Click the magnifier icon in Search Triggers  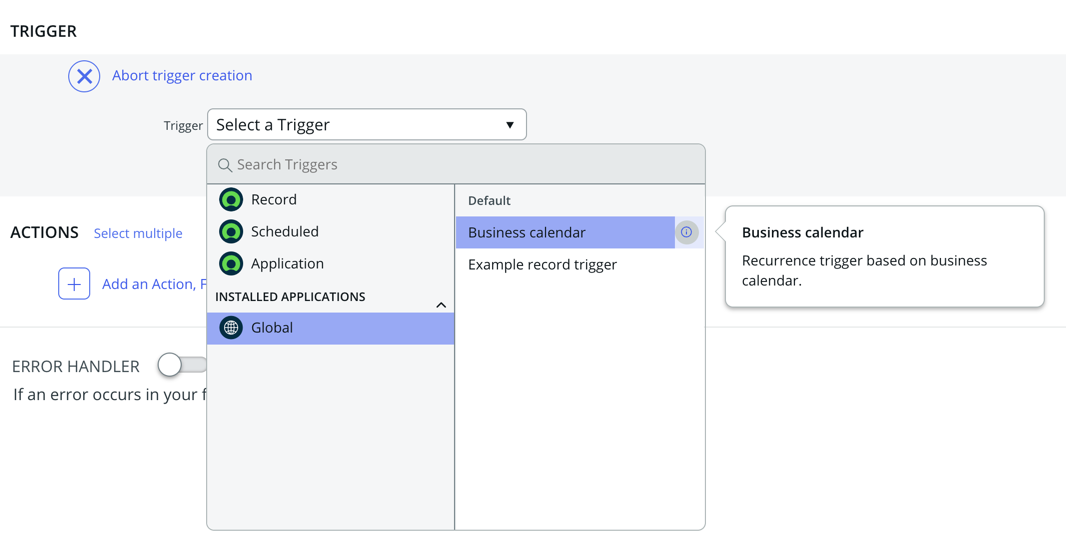click(x=224, y=165)
